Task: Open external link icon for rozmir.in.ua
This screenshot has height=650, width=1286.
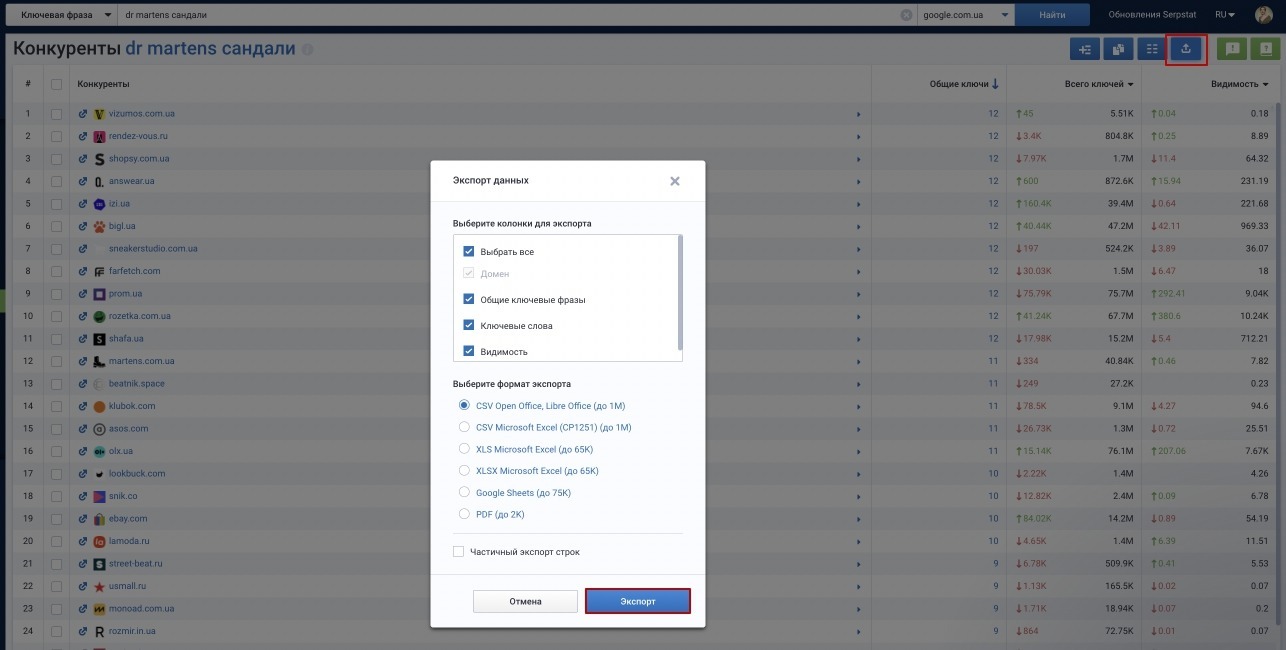Action: click(x=83, y=631)
